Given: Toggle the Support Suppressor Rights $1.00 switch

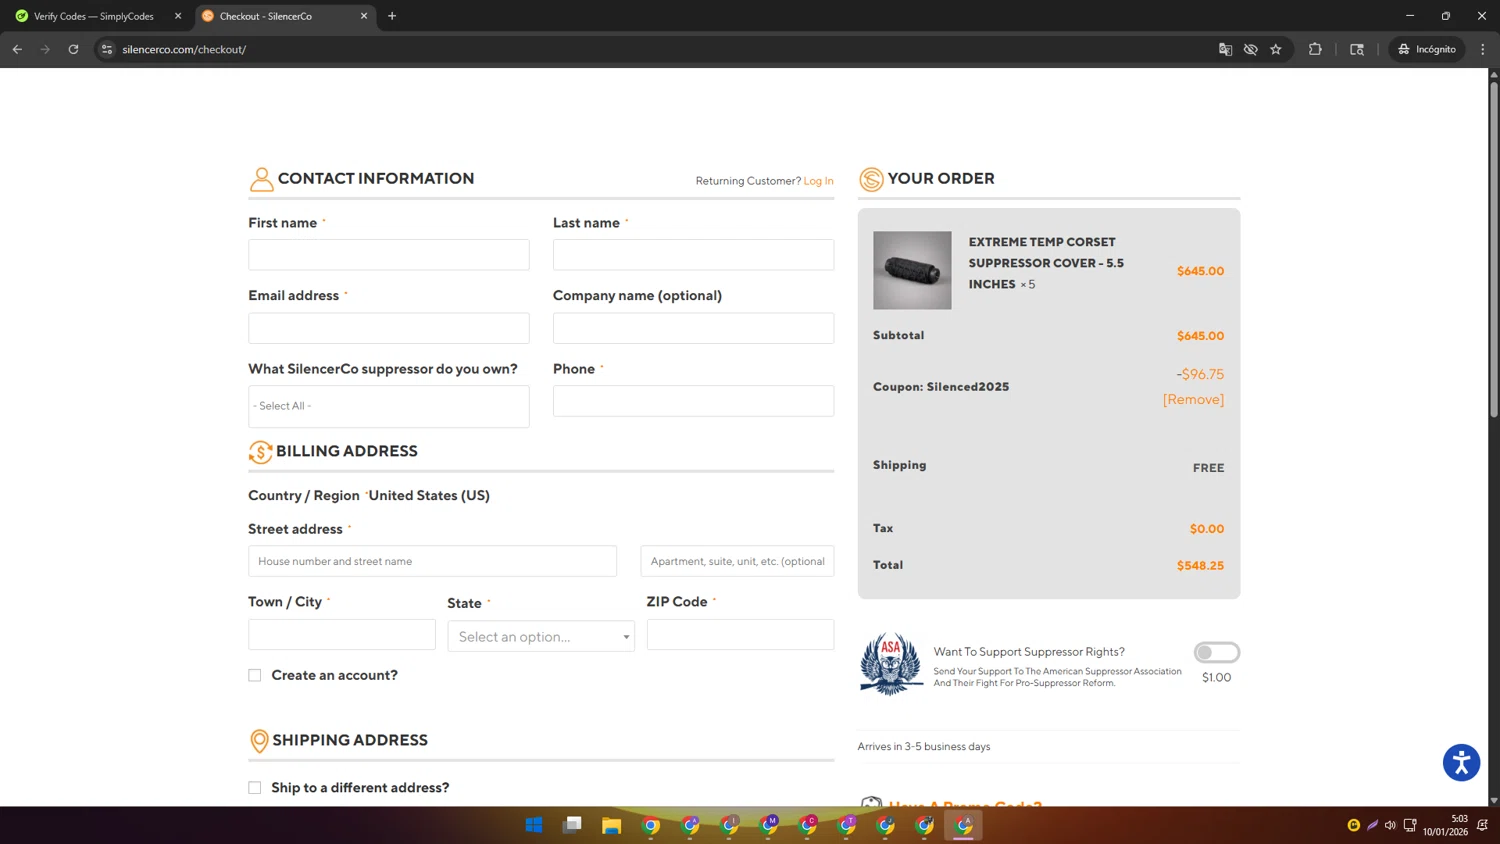Looking at the screenshot, I should pos(1217,652).
